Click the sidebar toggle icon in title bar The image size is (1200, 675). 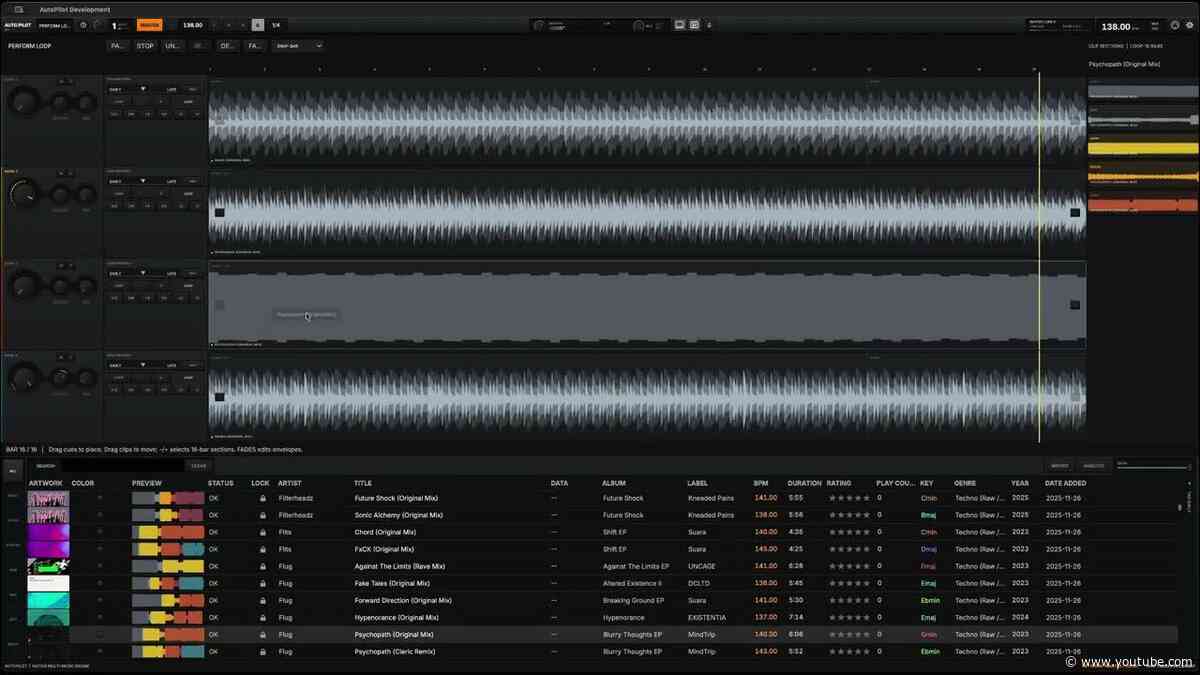pyautogui.click(x=19, y=9)
